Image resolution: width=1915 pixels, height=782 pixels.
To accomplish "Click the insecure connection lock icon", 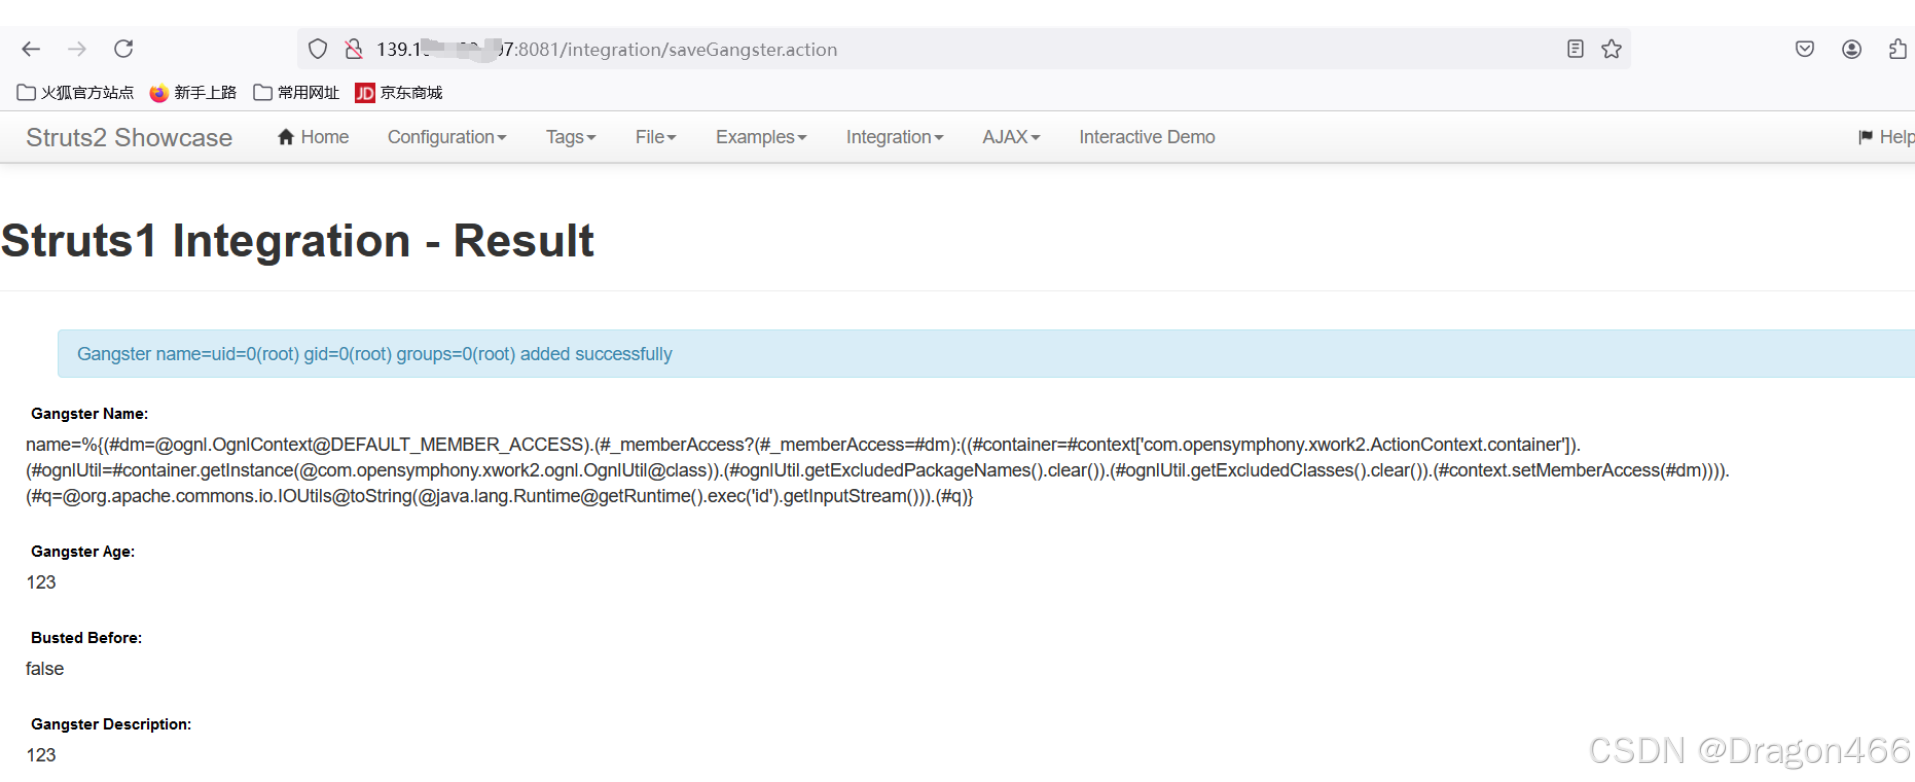I will point(353,49).
